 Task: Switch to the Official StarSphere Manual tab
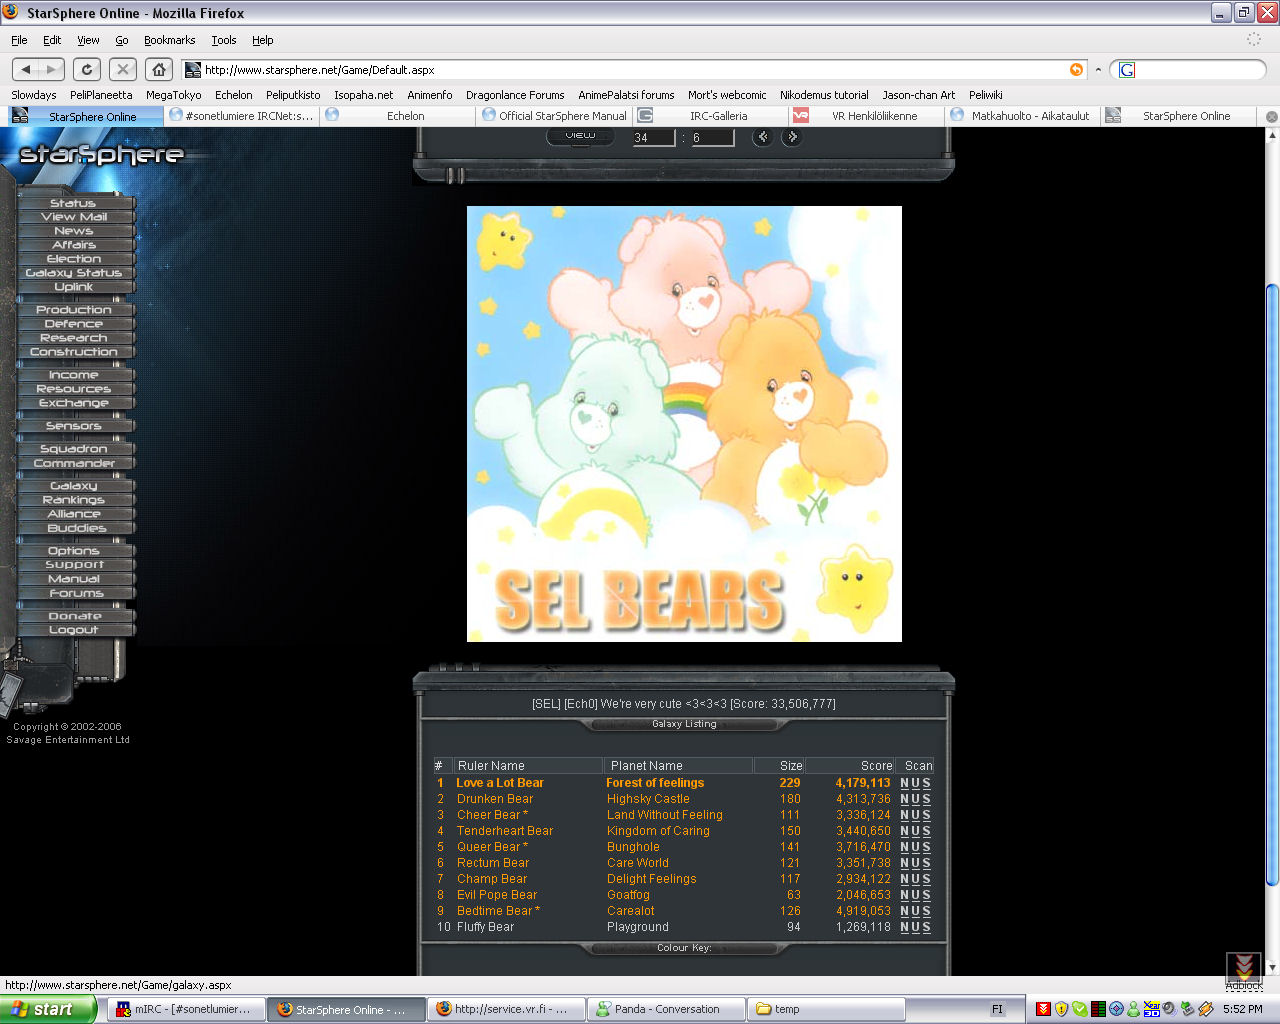click(x=554, y=116)
